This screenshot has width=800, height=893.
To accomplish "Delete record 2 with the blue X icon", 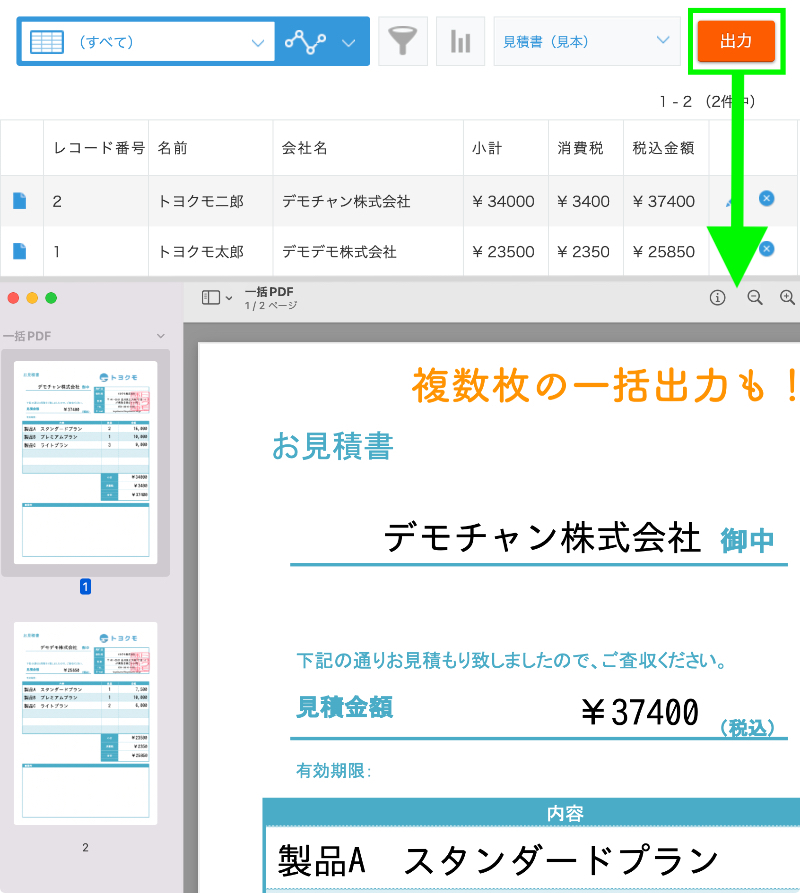I will pyautogui.click(x=766, y=198).
